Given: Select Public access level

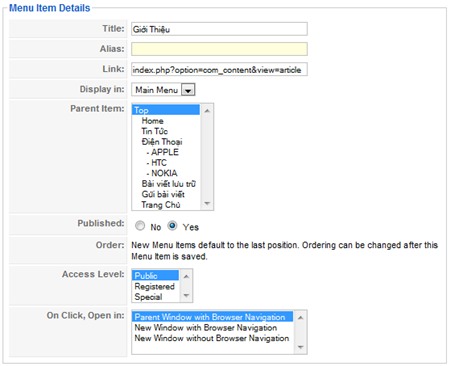Looking at the screenshot, I should click(156, 275).
